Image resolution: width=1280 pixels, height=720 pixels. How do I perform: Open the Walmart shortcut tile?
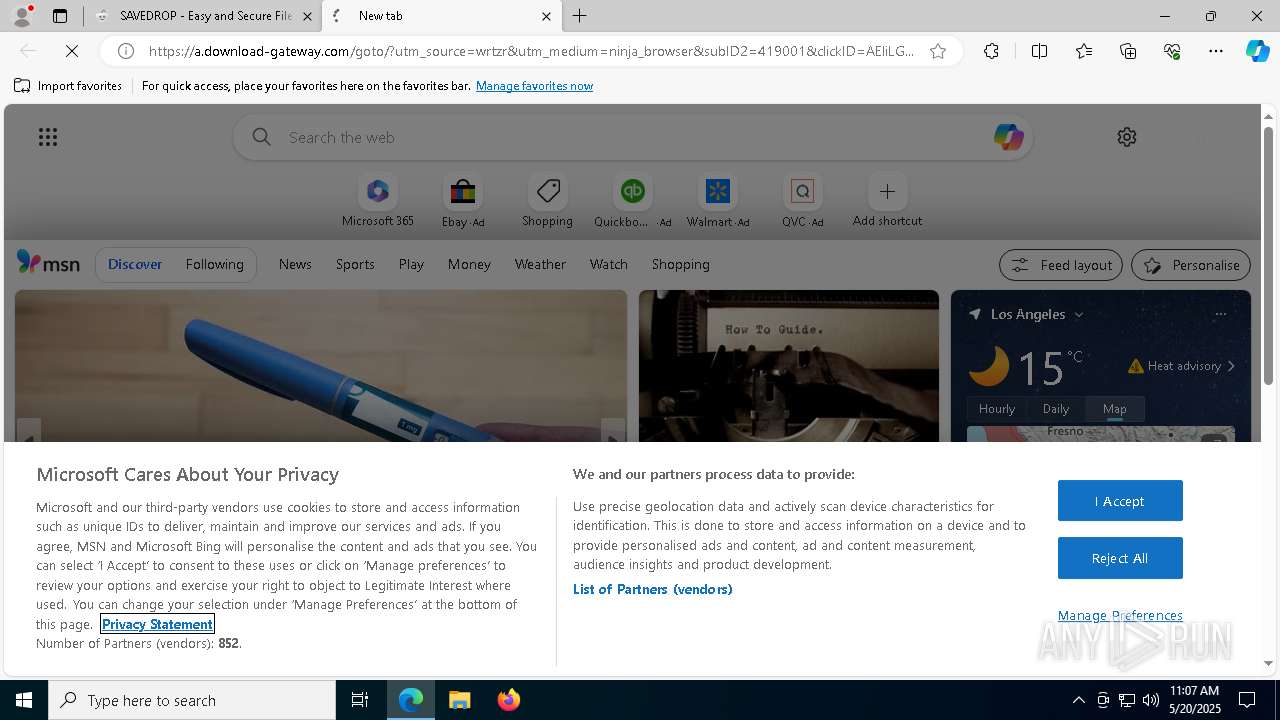[x=718, y=201]
